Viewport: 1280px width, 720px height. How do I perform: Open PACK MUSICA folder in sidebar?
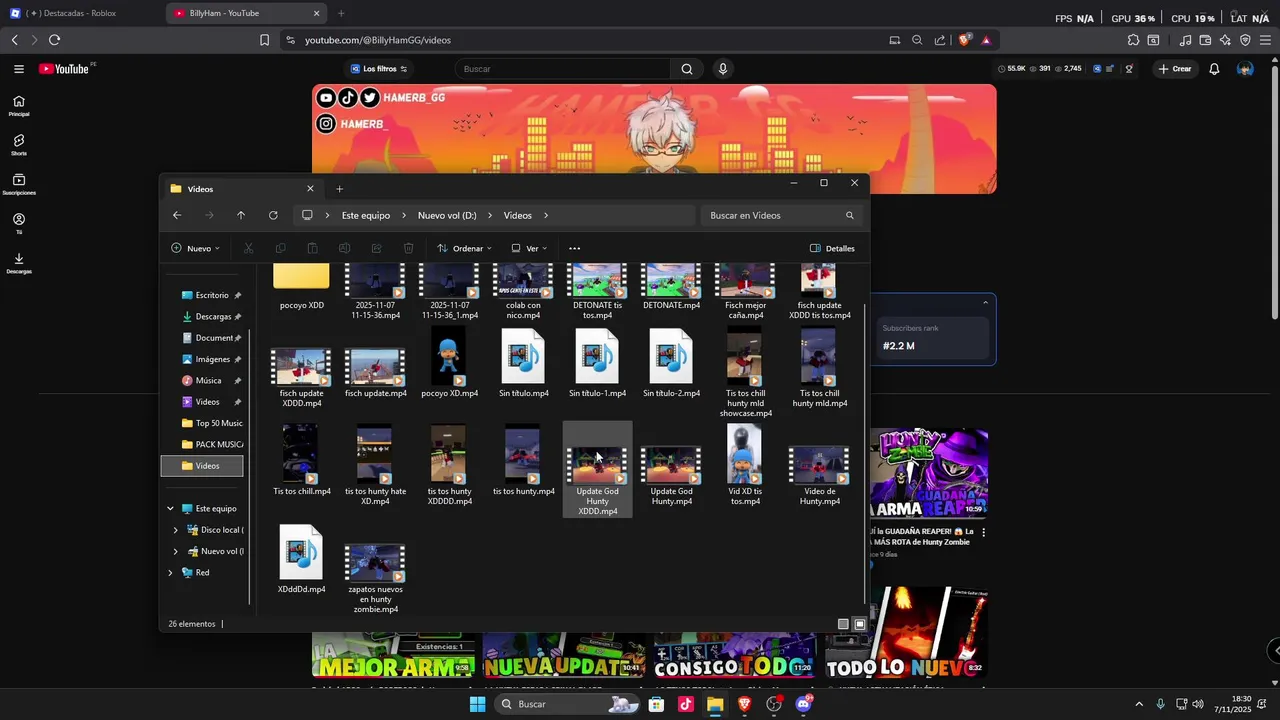pyautogui.click(x=212, y=444)
